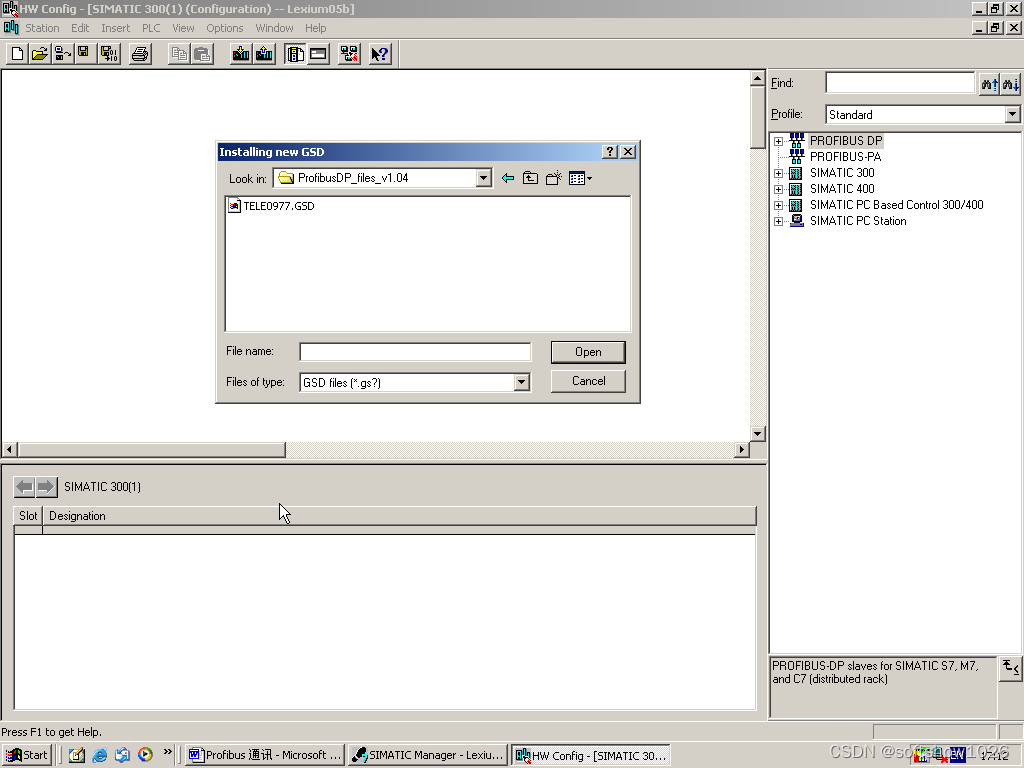Viewport: 1024px width, 768px height.
Task: Click the Address overview window icon
Action: 318,54
